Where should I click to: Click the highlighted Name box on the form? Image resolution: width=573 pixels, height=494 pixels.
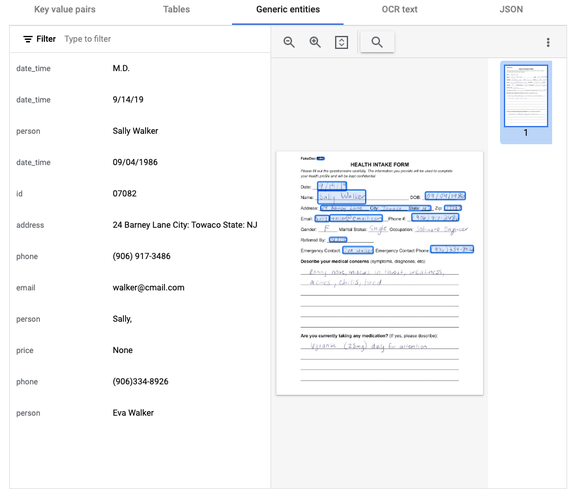(x=341, y=197)
